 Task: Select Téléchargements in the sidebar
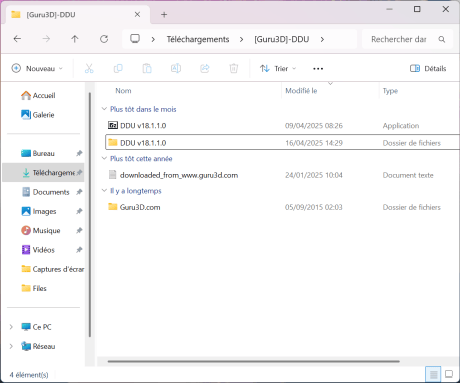[x=43, y=173]
